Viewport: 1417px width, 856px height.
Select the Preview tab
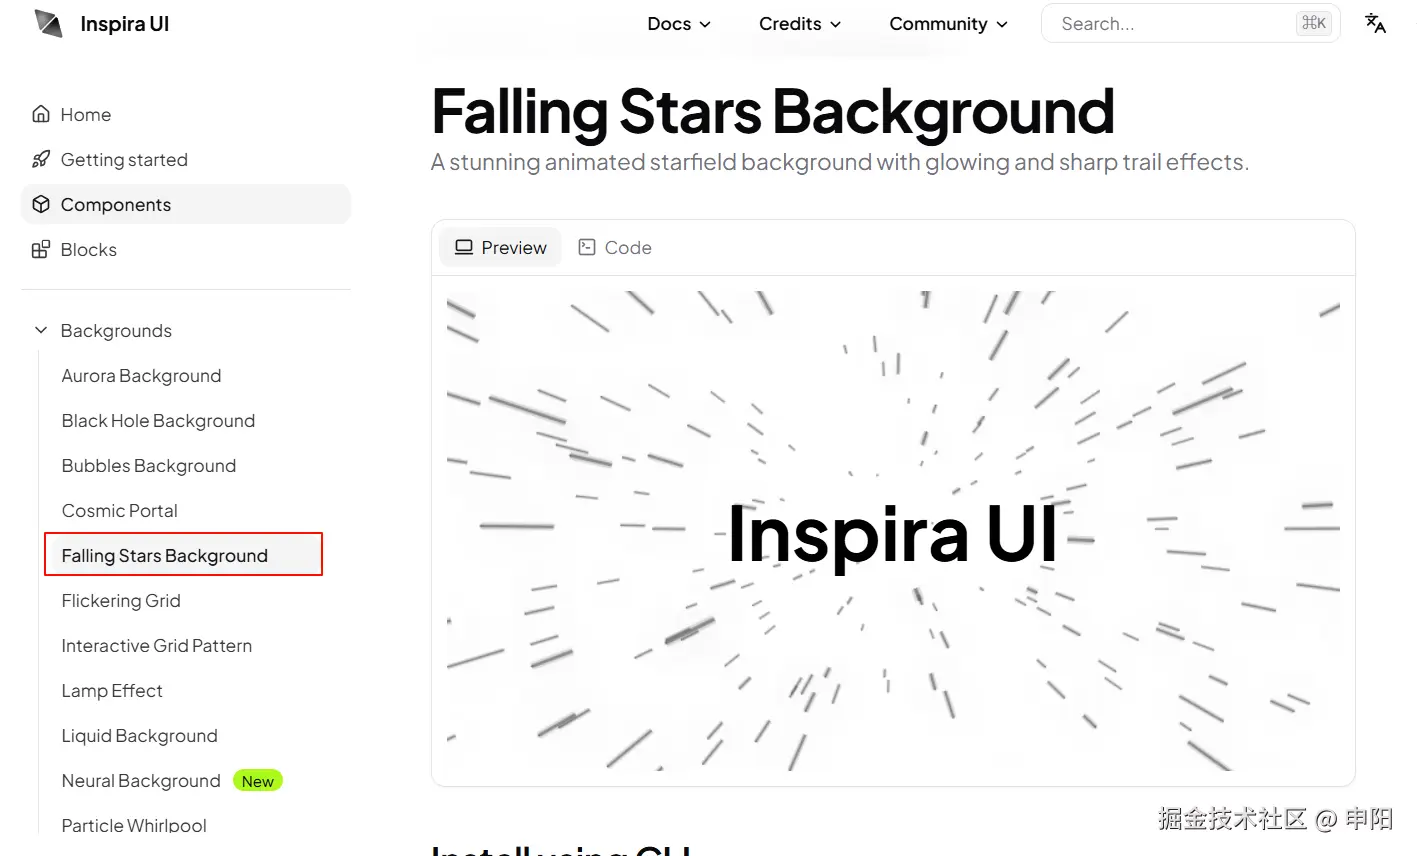pyautogui.click(x=501, y=247)
